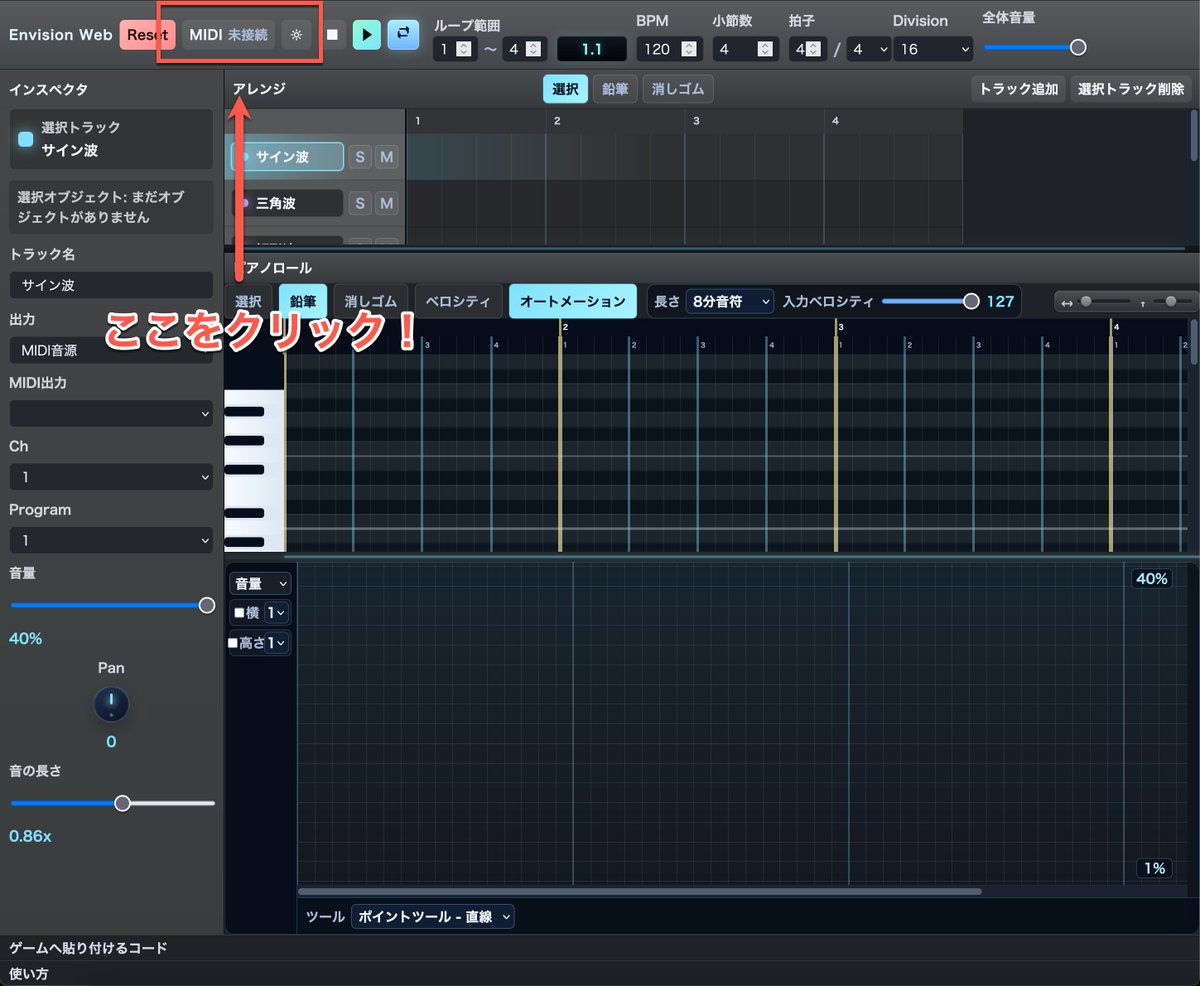Image resolution: width=1200 pixels, height=986 pixels.
Task: Click the 1.1 position display
Action: coord(592,48)
